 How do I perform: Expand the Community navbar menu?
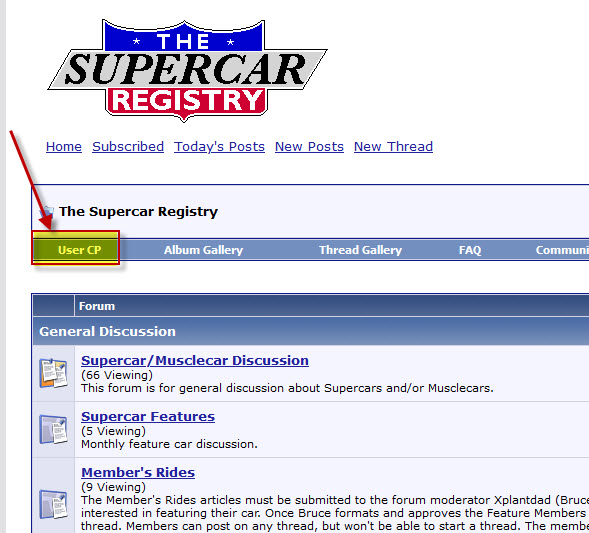coord(562,250)
